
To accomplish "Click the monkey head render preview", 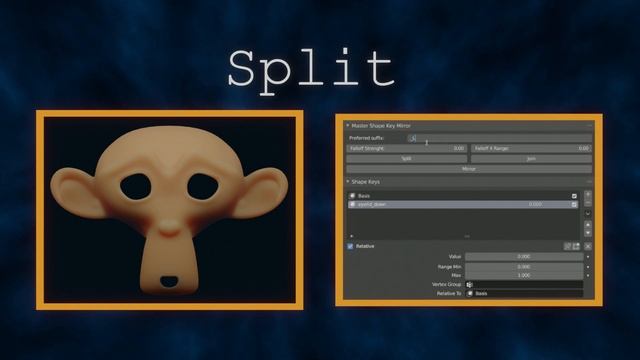I will pyautogui.click(x=170, y=210).
